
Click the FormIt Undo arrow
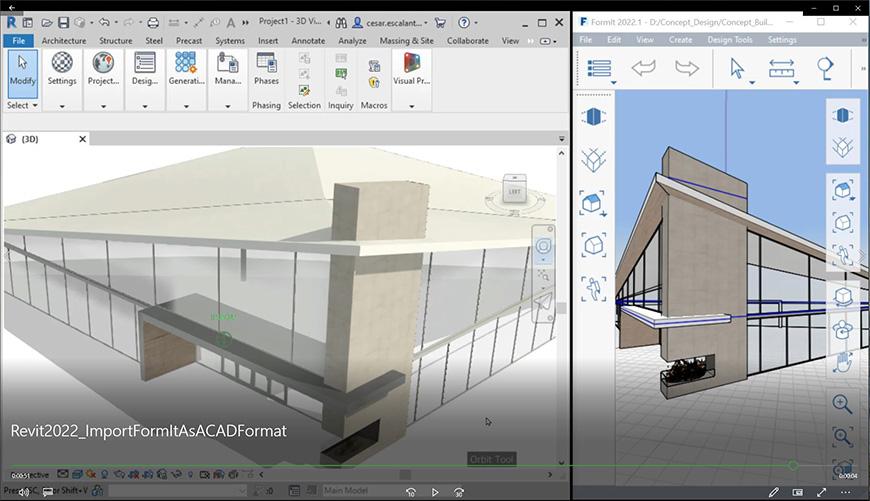[x=644, y=68]
